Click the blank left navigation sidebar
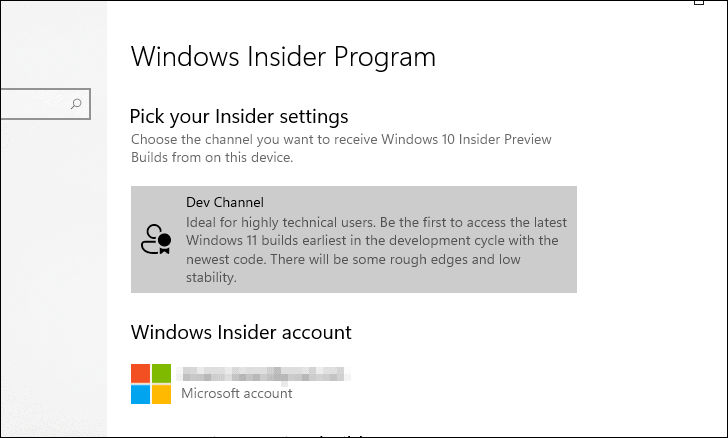This screenshot has height=438, width=728. coord(53,279)
